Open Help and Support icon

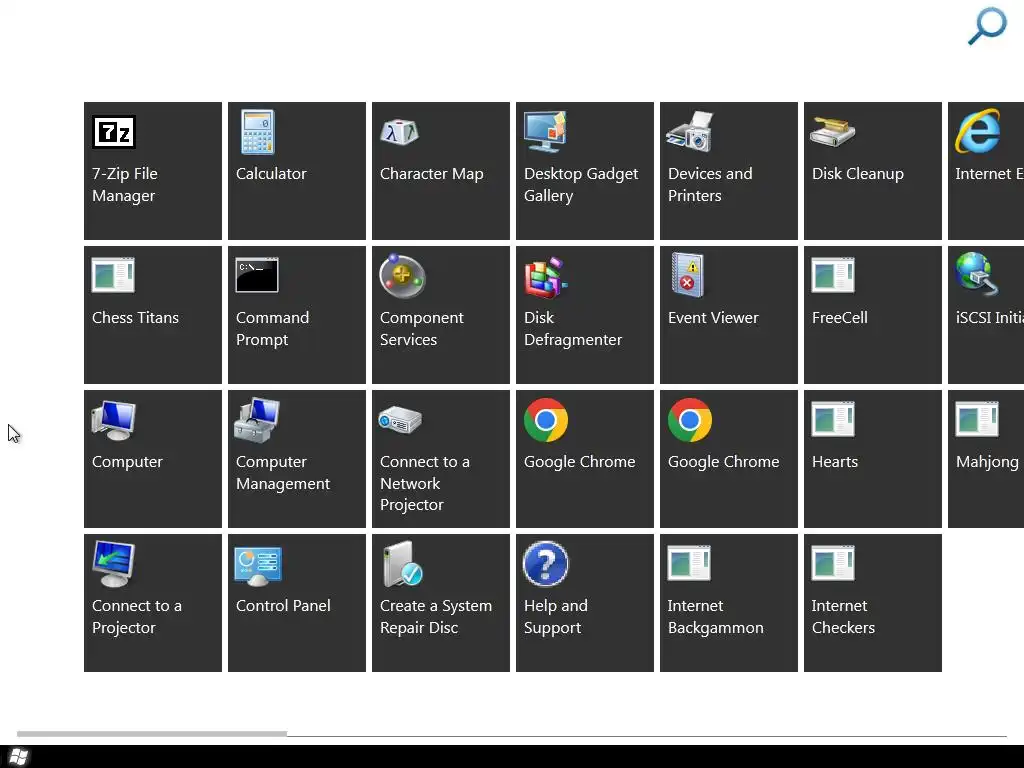(x=546, y=564)
